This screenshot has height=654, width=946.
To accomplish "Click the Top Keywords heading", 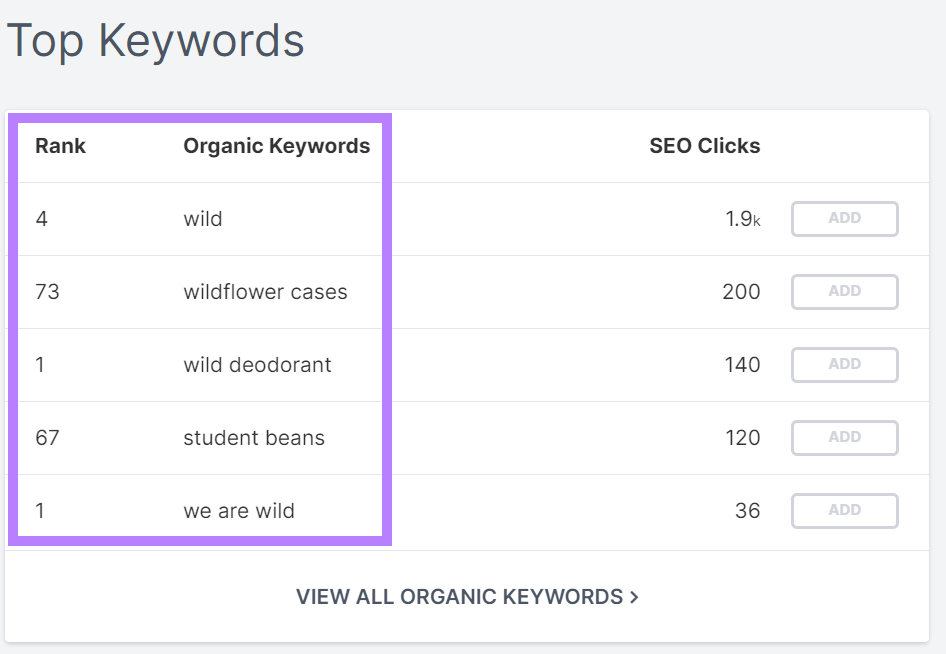I will click(156, 40).
